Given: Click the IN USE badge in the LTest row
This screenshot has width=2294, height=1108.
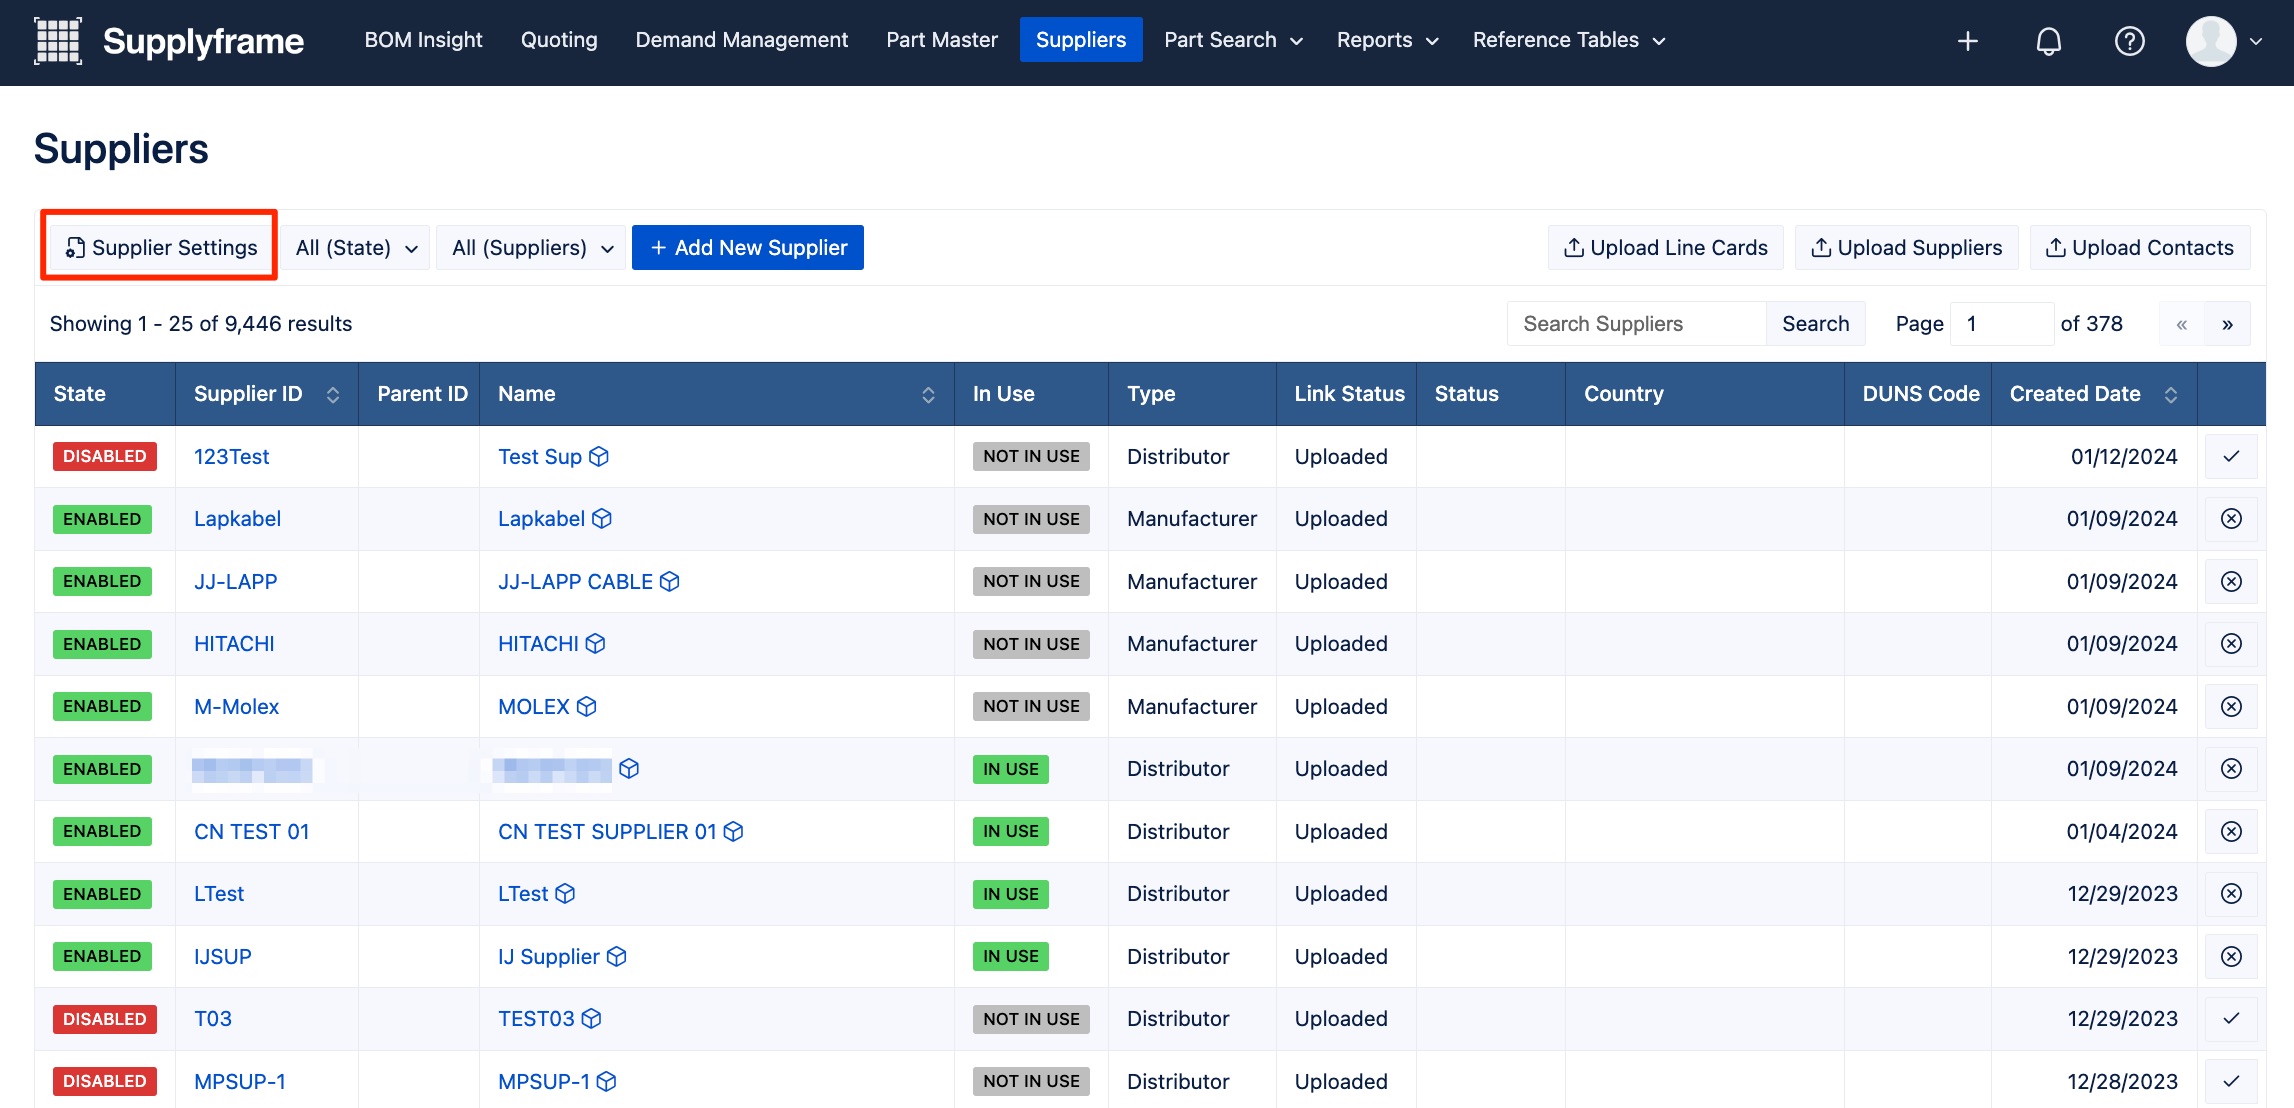Looking at the screenshot, I should [x=1010, y=893].
